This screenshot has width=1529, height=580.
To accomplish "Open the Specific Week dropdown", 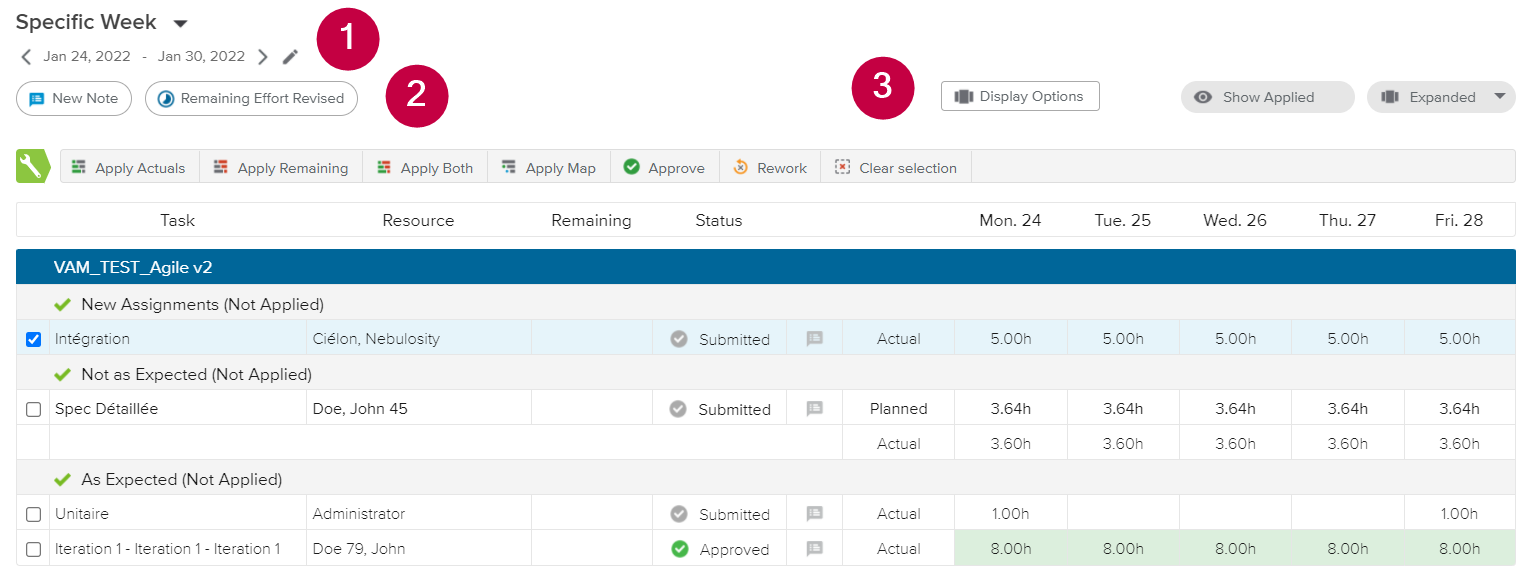I will 180,23.
